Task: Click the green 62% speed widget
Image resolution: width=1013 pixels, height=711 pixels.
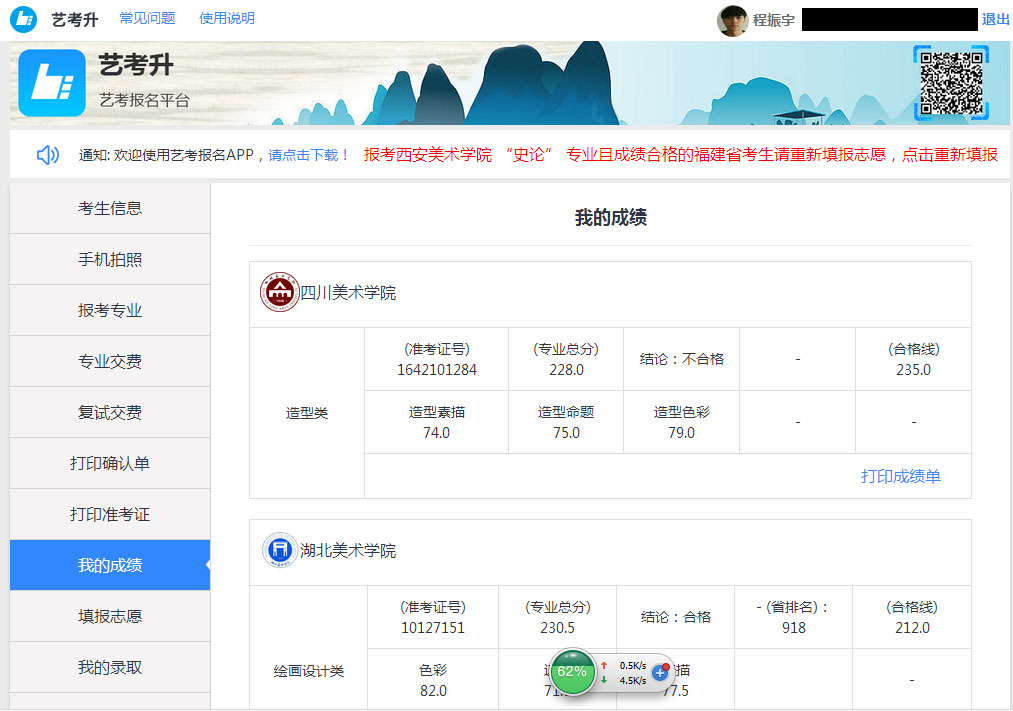Action: pos(572,672)
